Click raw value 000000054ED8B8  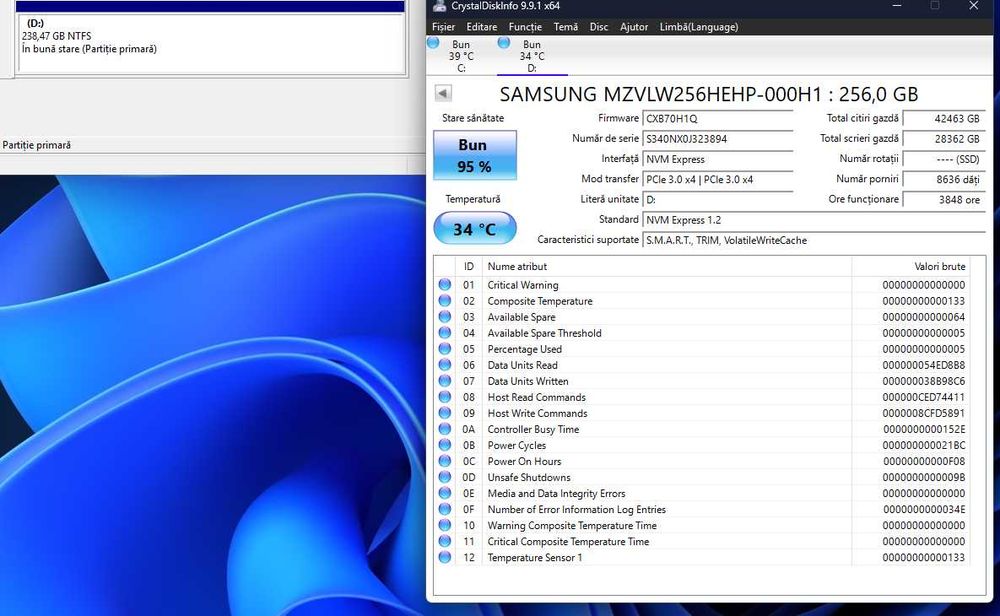point(923,365)
